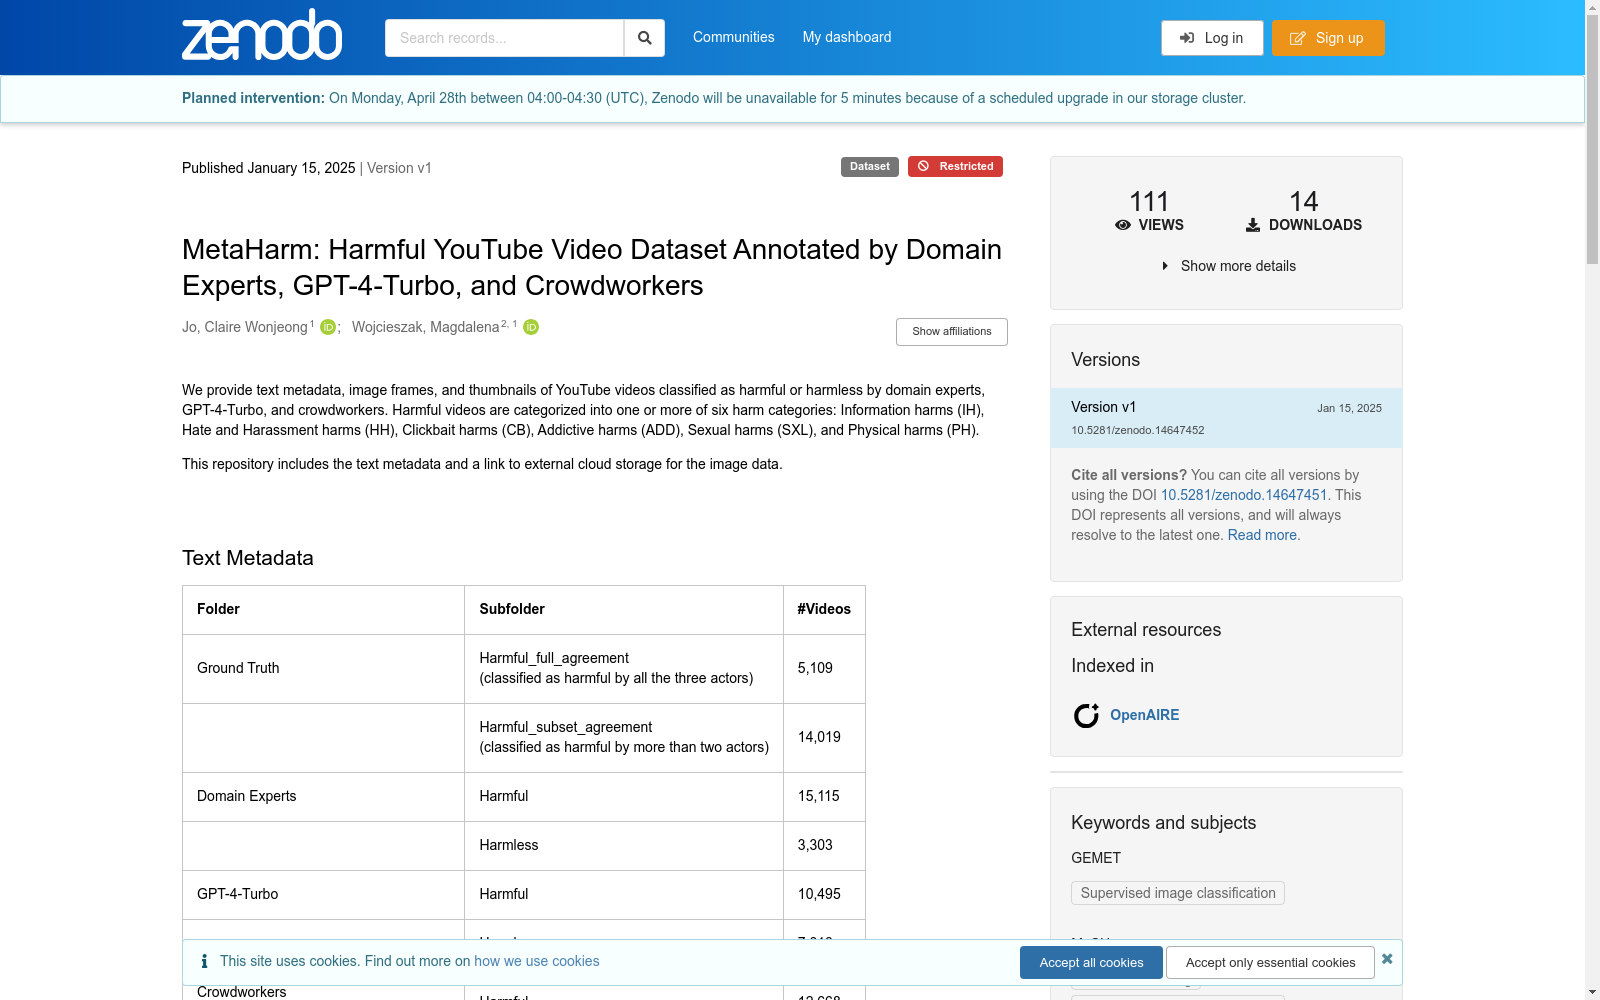The image size is (1600, 1000).
Task: Click the Dataset badge
Action: pos(870,167)
